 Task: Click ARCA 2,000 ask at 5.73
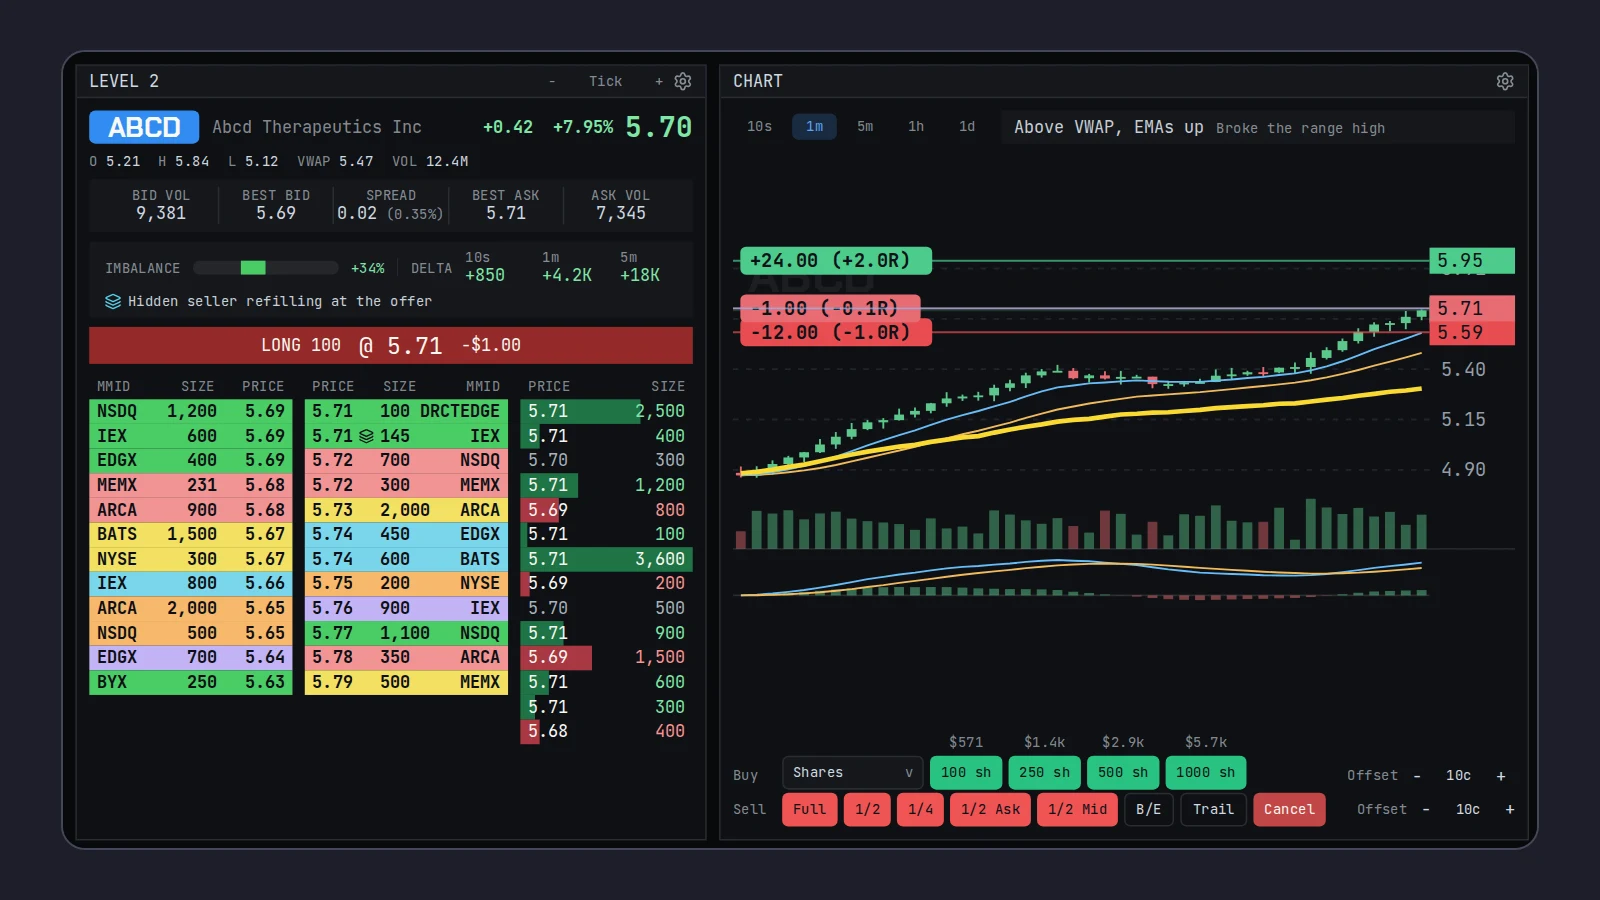[406, 510]
